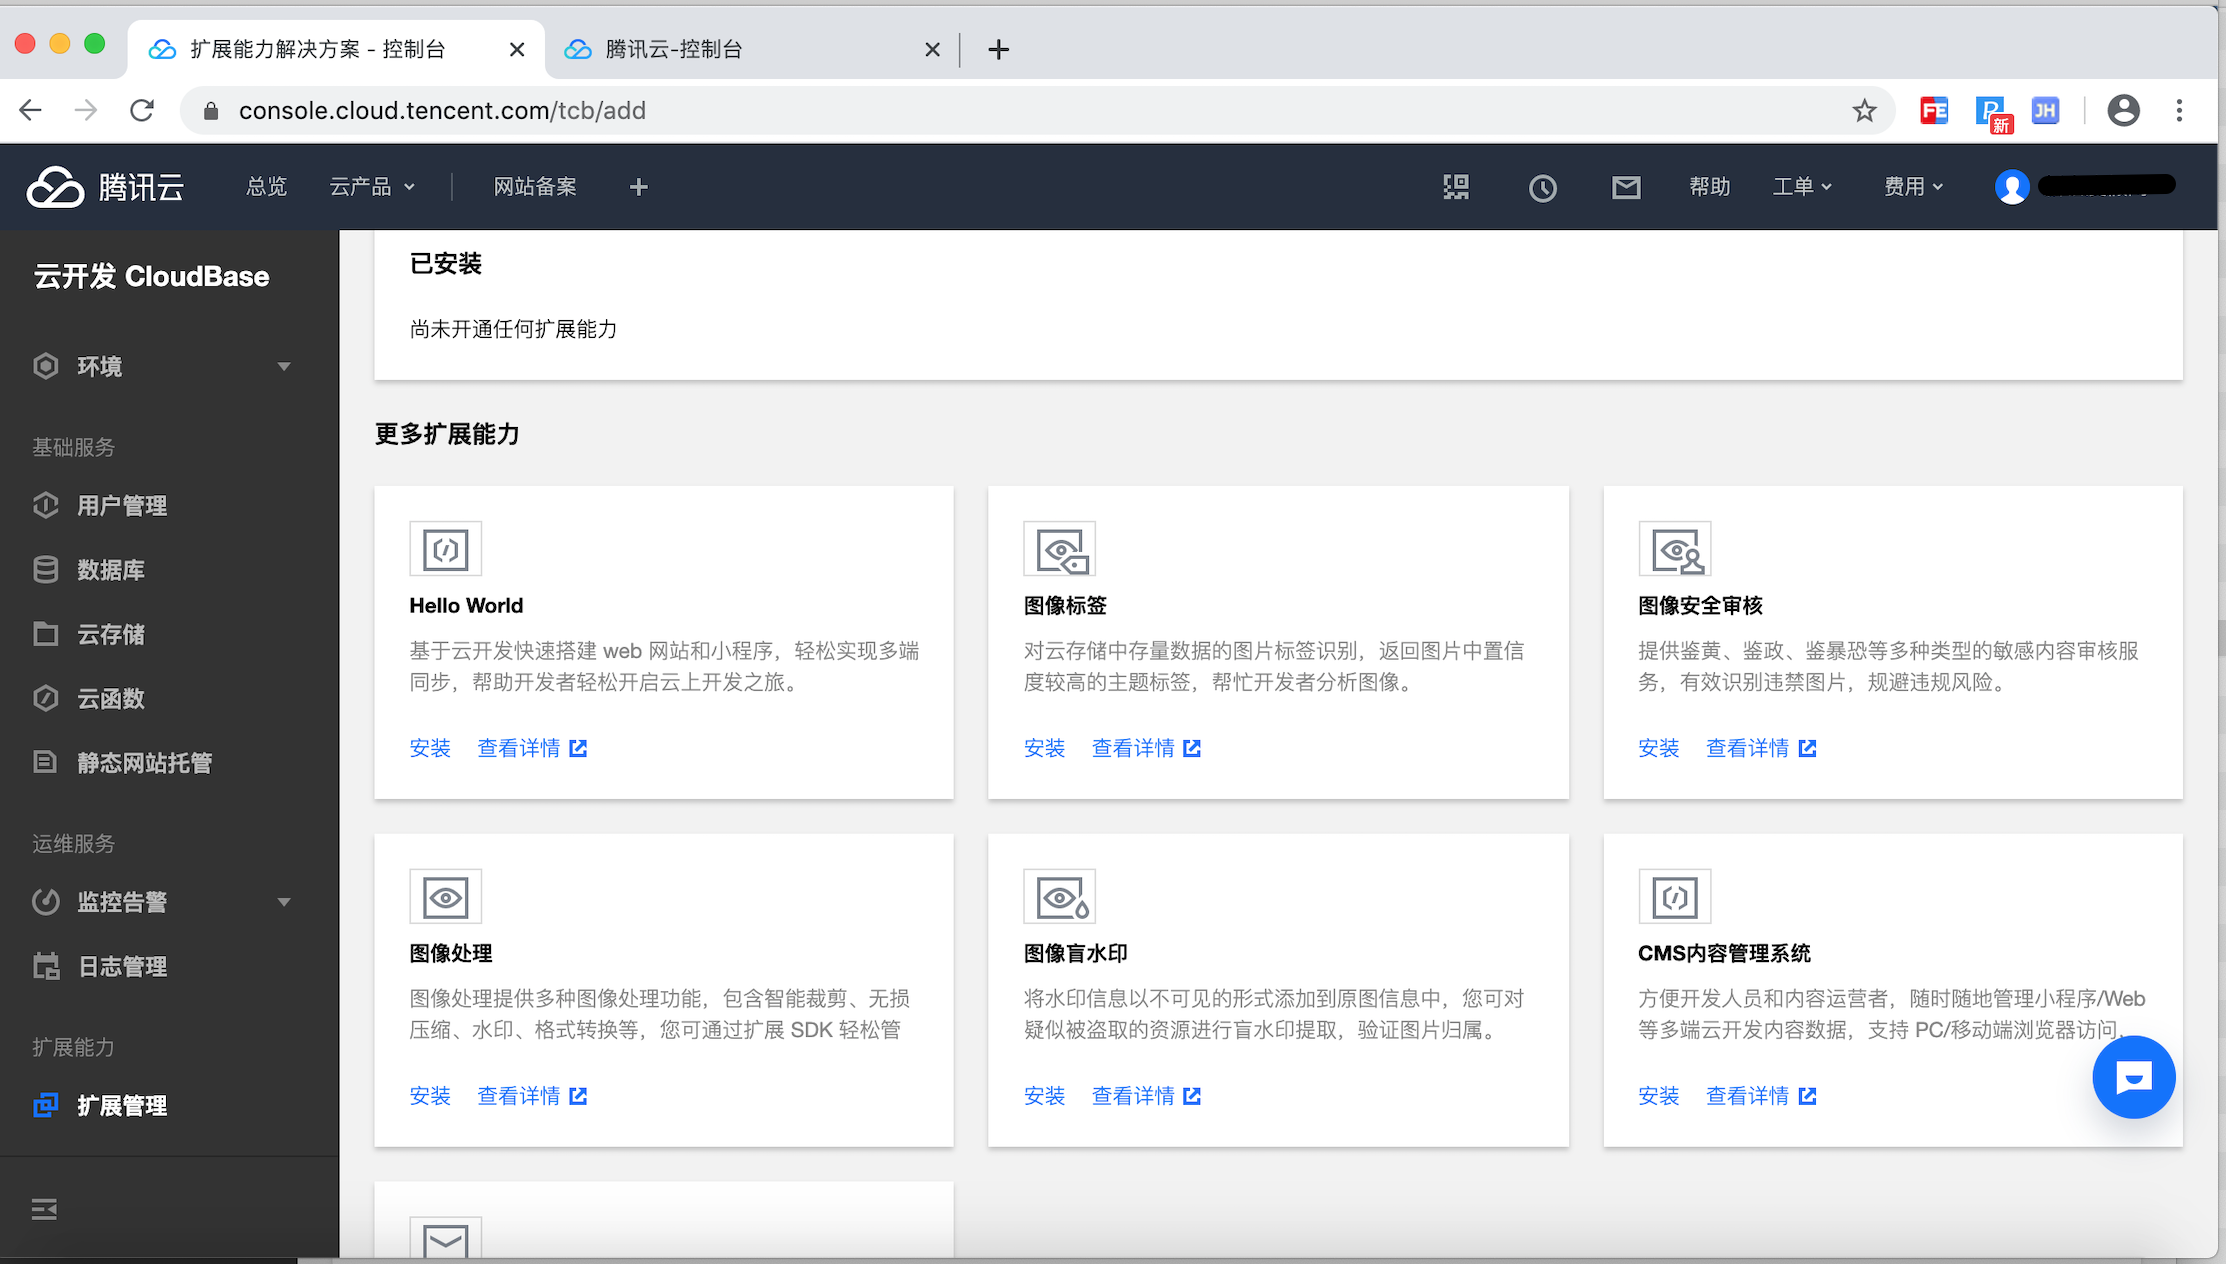Click 安装 under 图像盲水印 card
Viewport: 2226px width, 1264px height.
pyautogui.click(x=1044, y=1096)
